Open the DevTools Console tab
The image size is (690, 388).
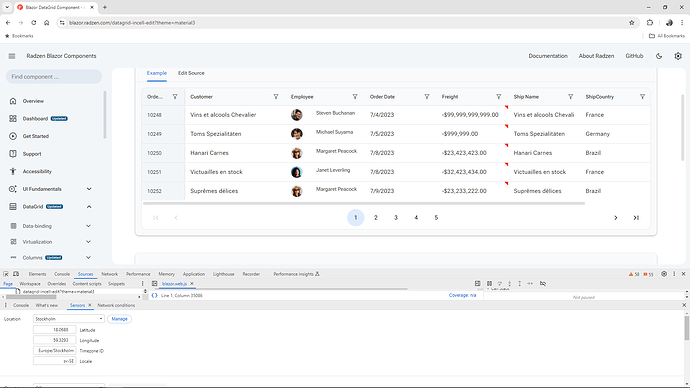[62, 274]
